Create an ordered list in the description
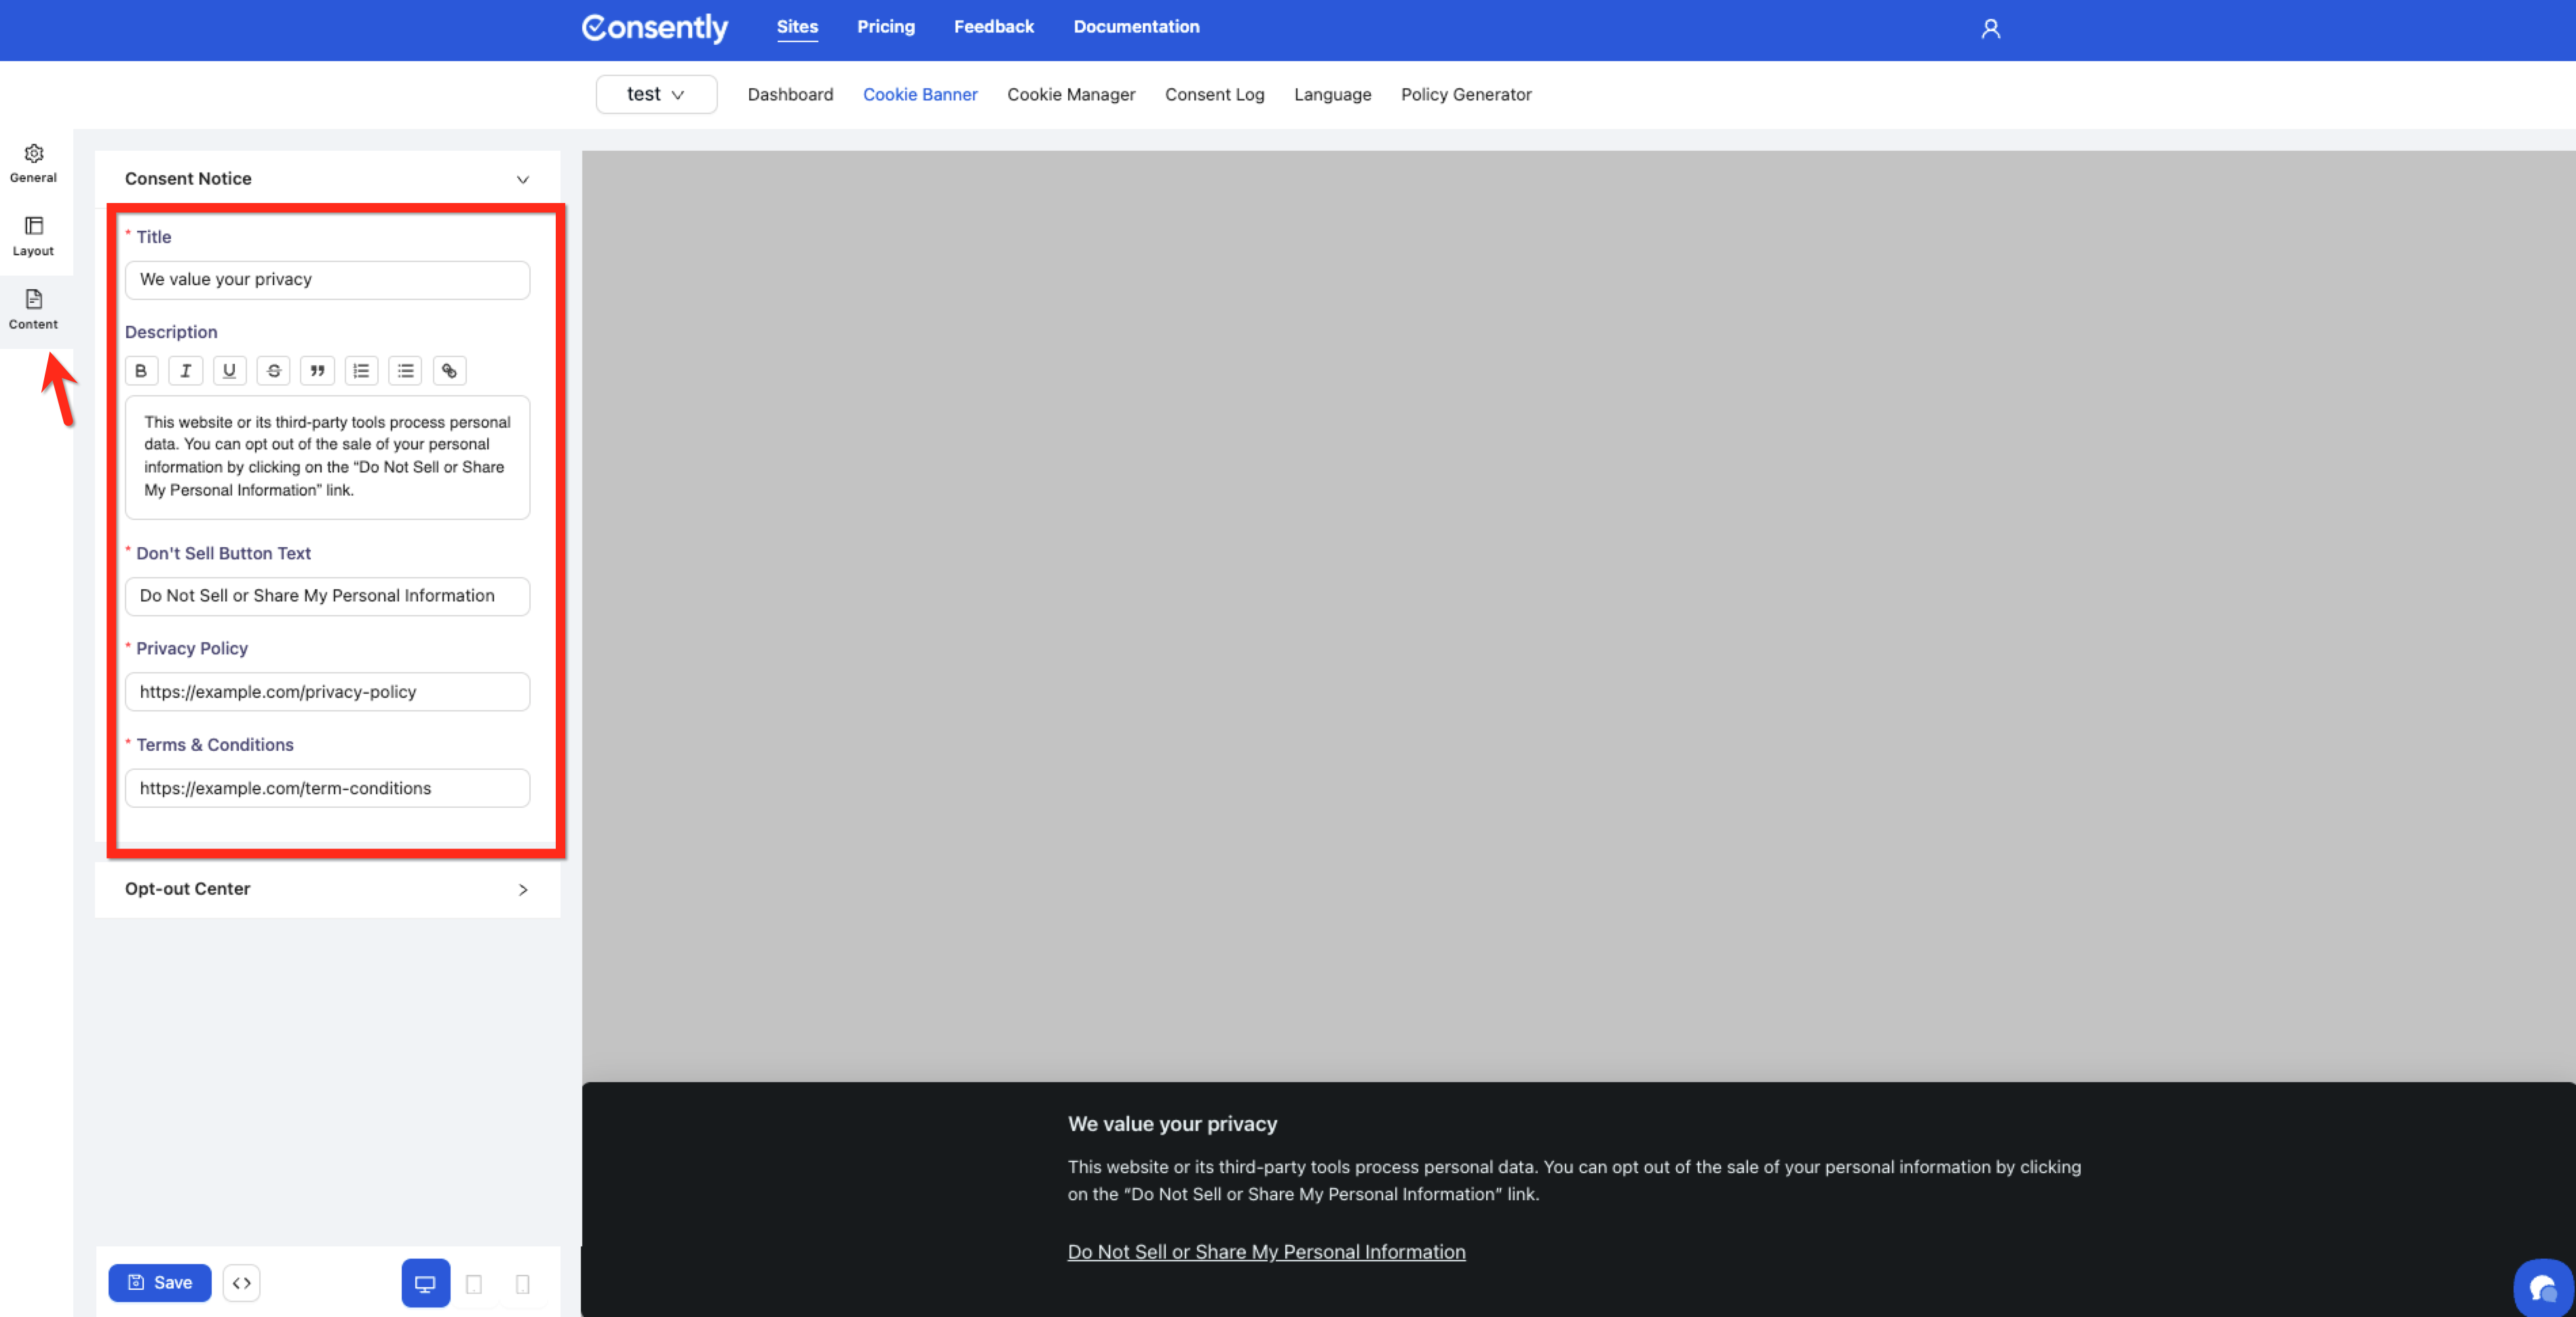Screen dimensions: 2576x1317 (x=361, y=370)
